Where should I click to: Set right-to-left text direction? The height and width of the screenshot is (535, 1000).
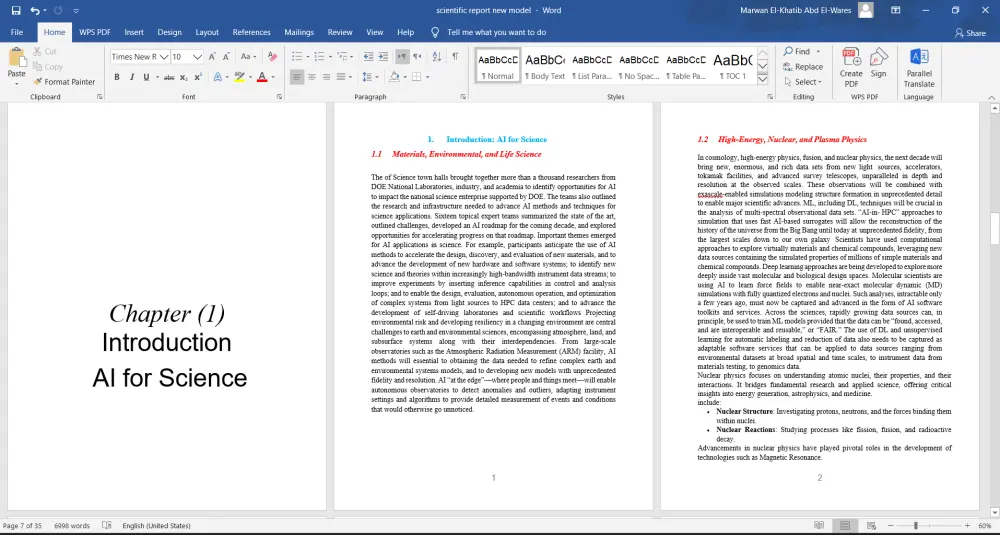click(x=417, y=57)
